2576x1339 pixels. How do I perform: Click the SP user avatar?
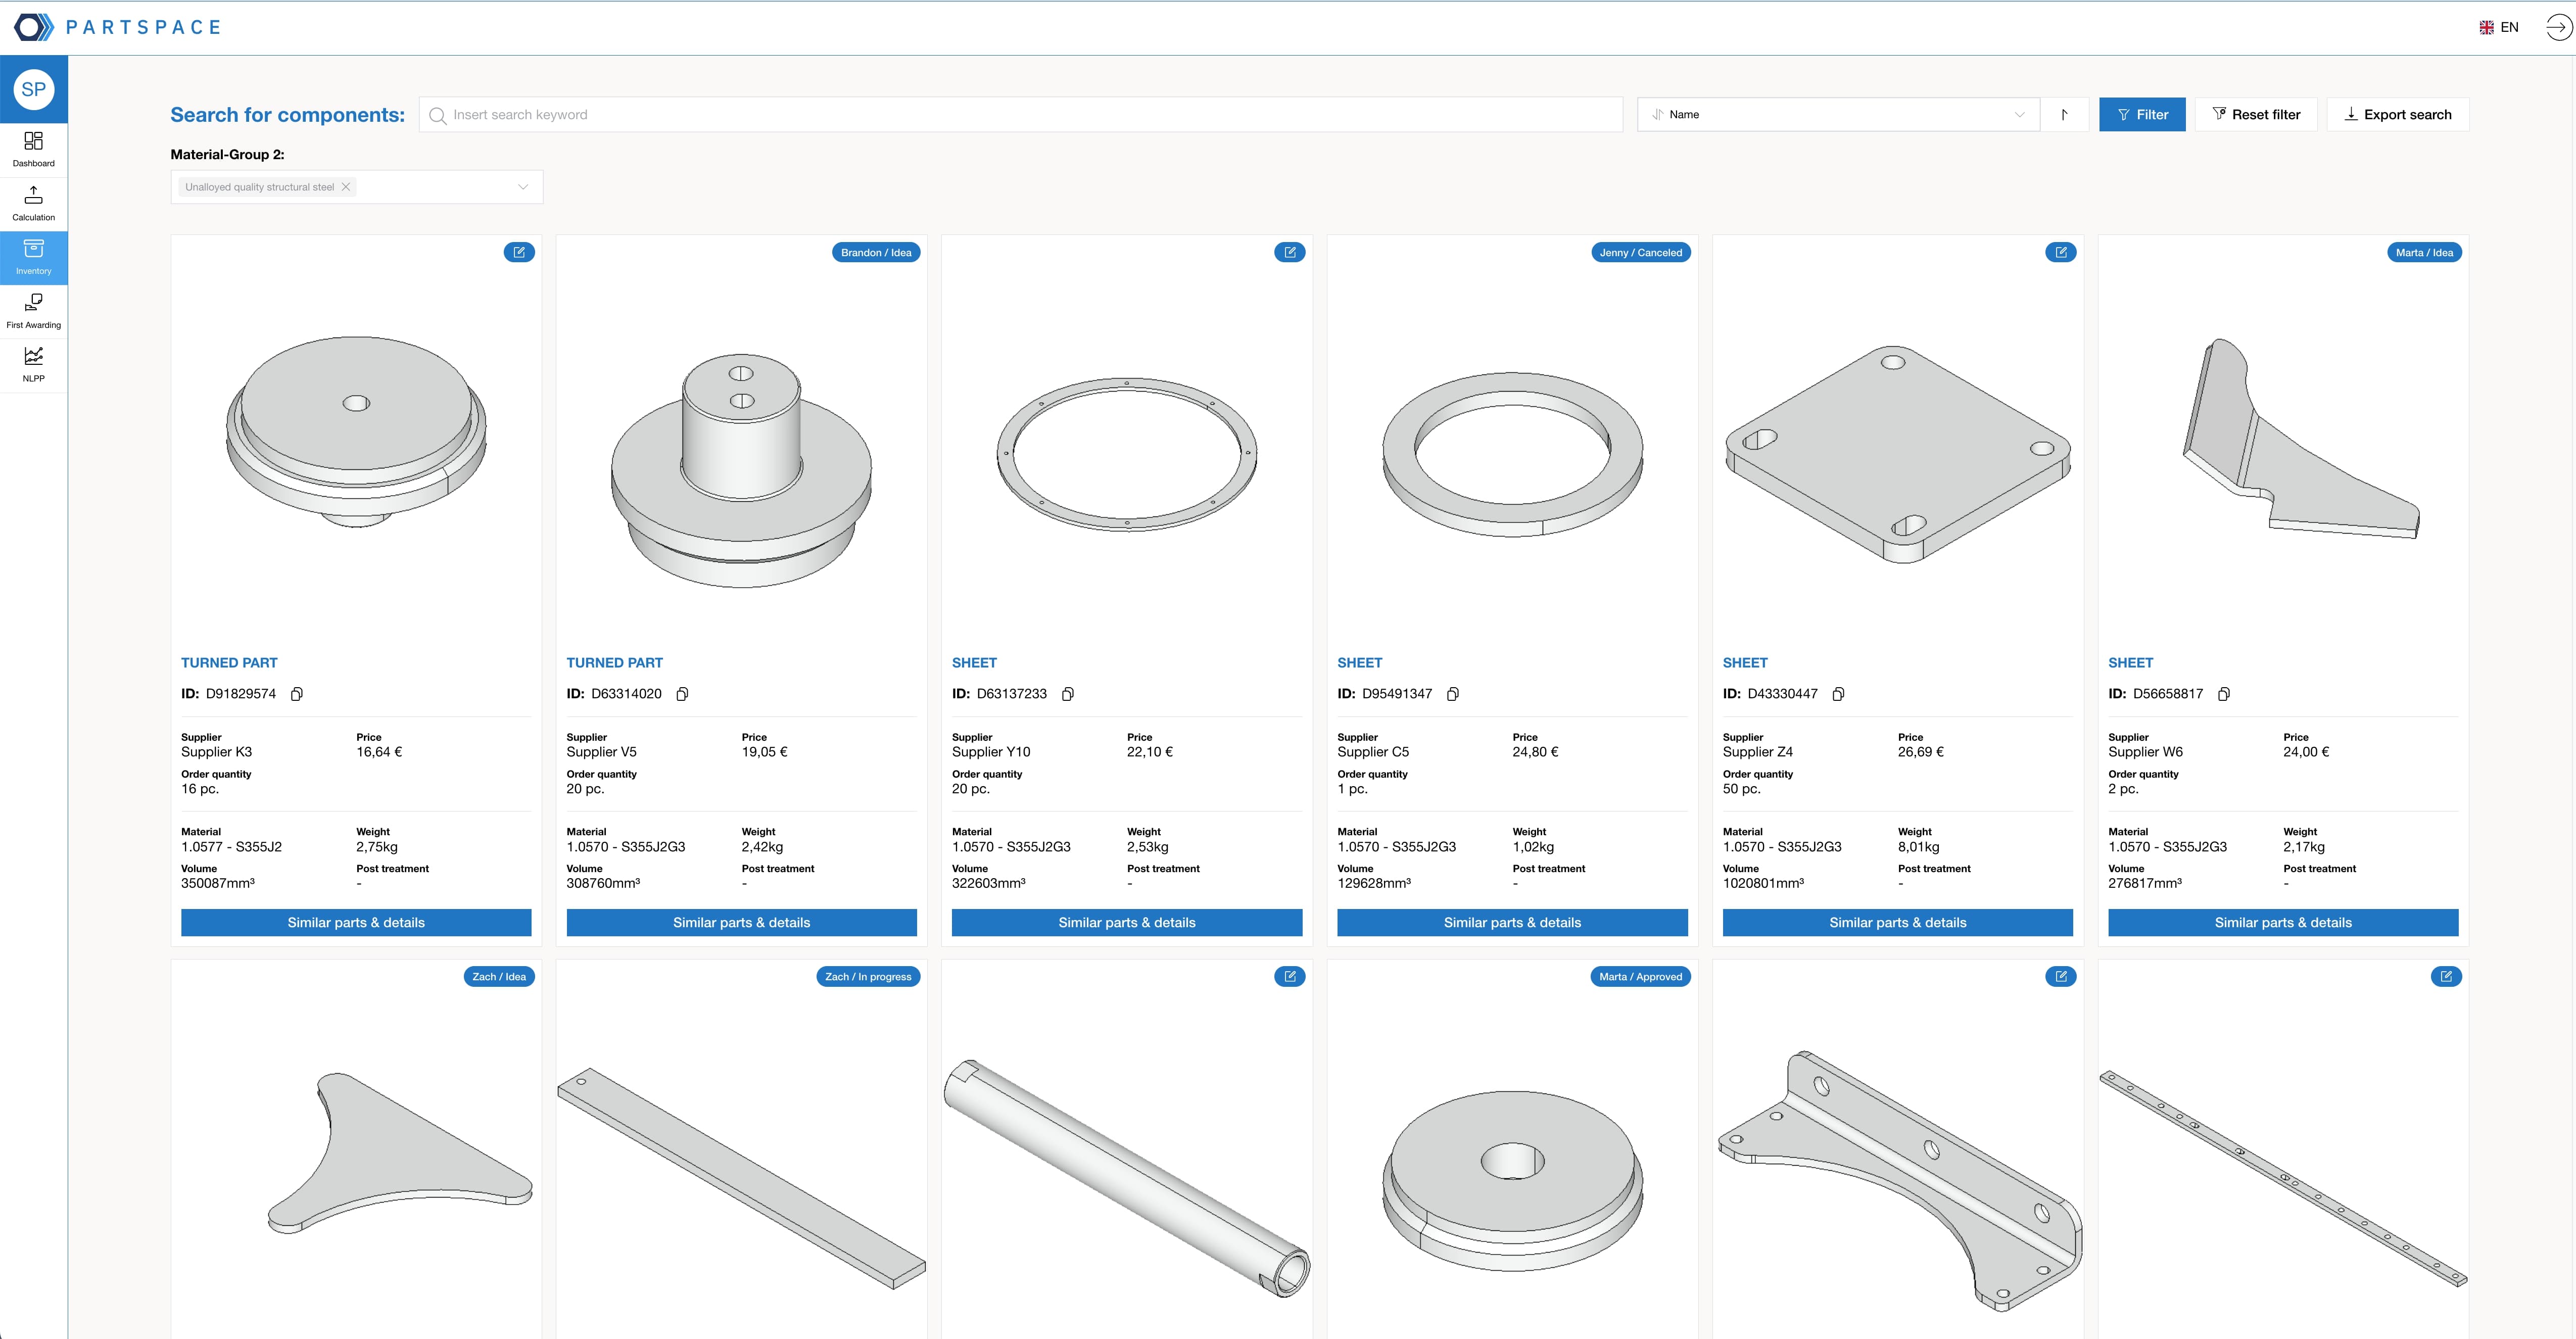pyautogui.click(x=34, y=89)
